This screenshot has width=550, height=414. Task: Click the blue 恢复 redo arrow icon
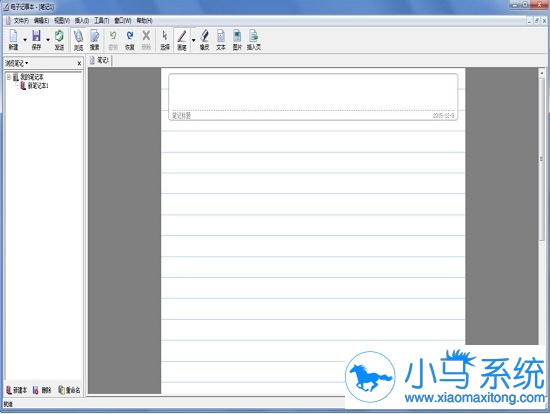coord(130,40)
